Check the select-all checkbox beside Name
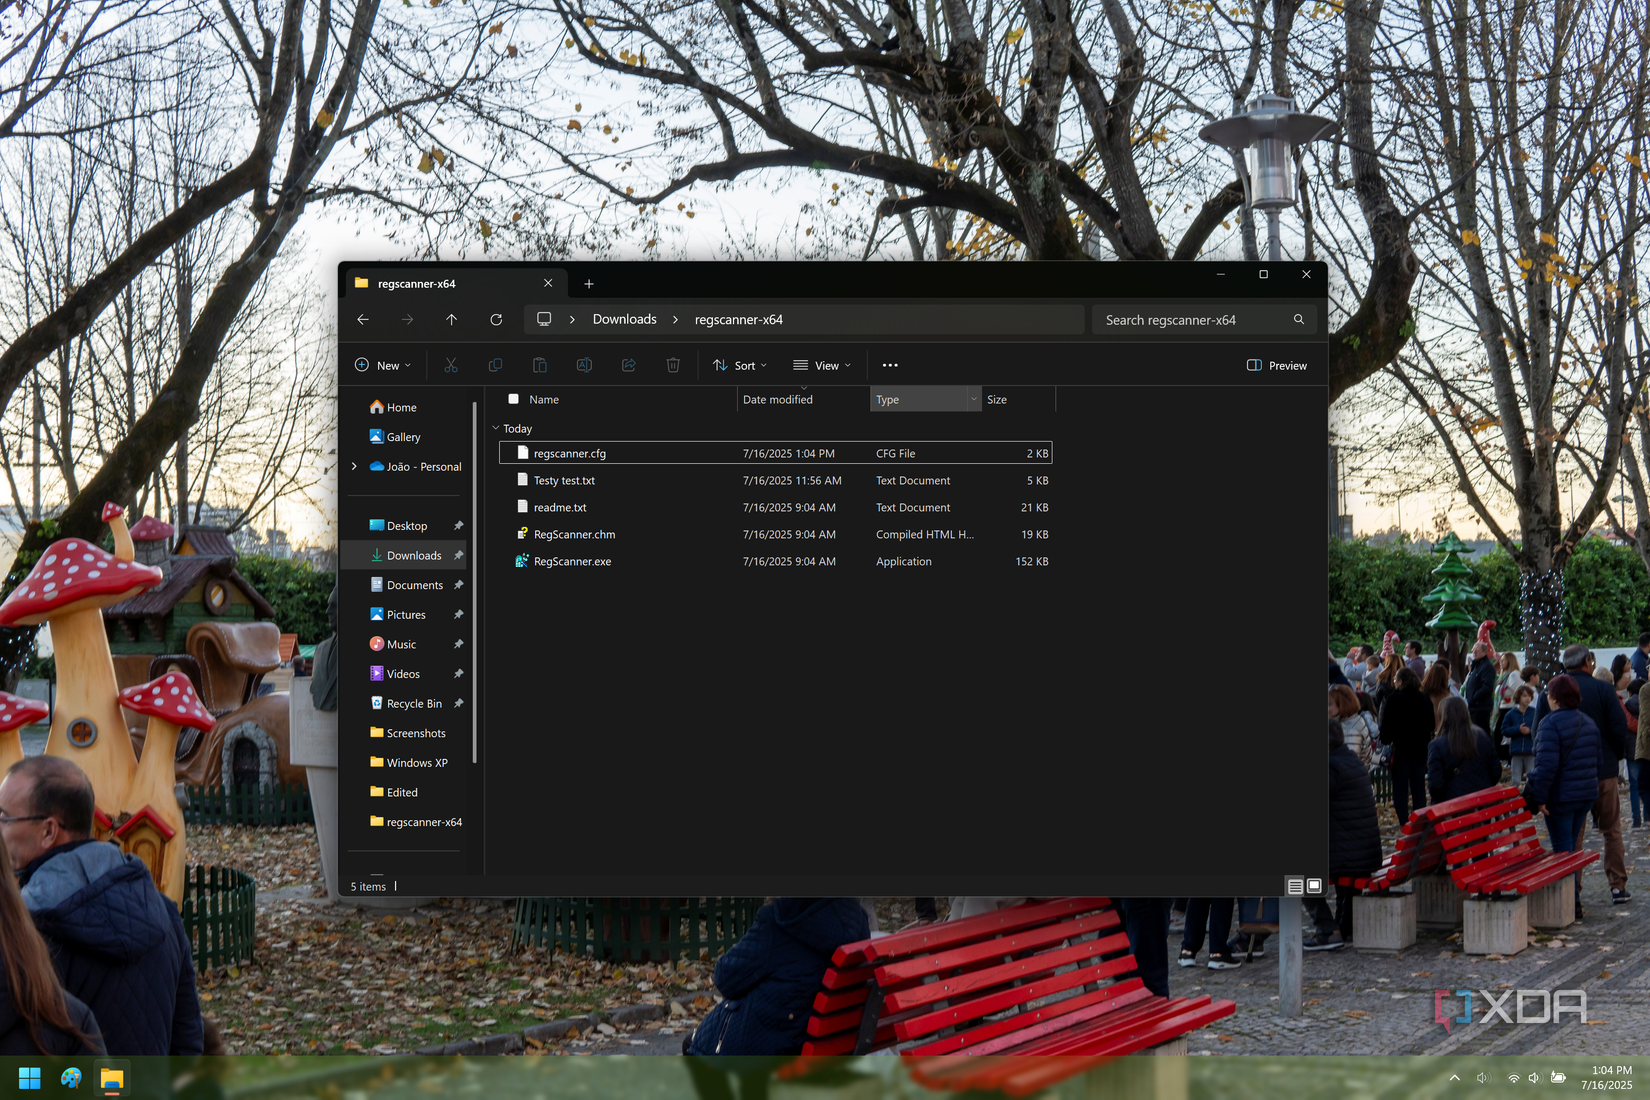The height and width of the screenshot is (1100, 1650). [x=513, y=398]
